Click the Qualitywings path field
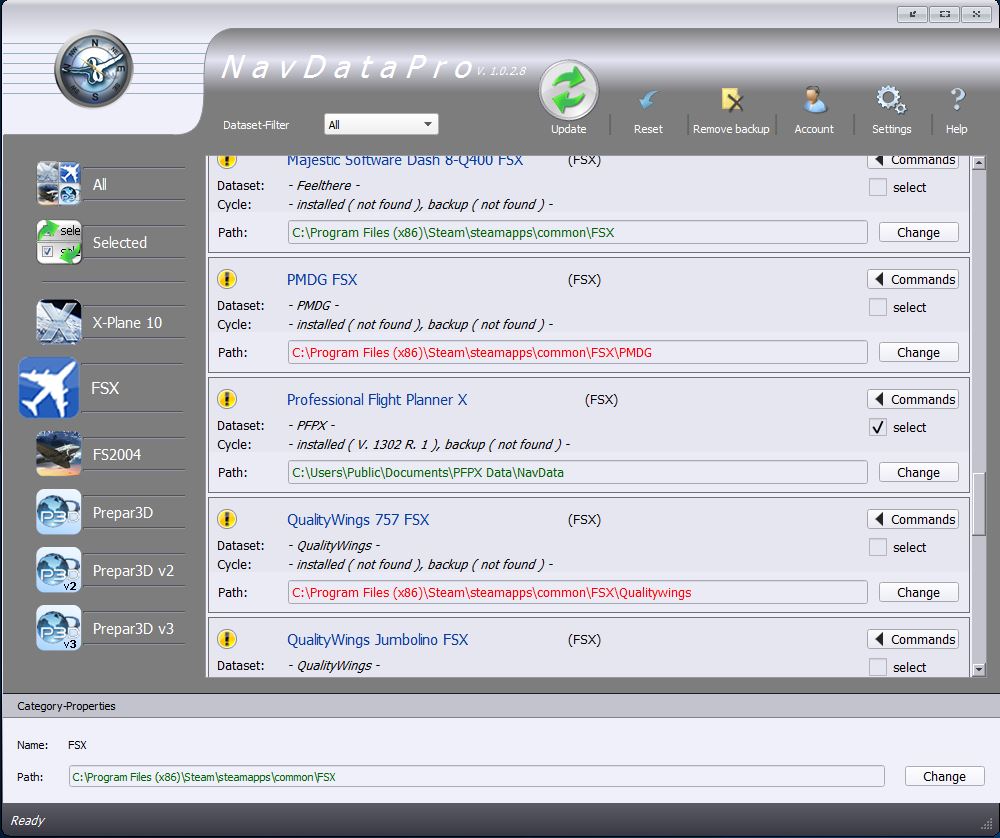The width and height of the screenshot is (1000, 838). (578, 592)
